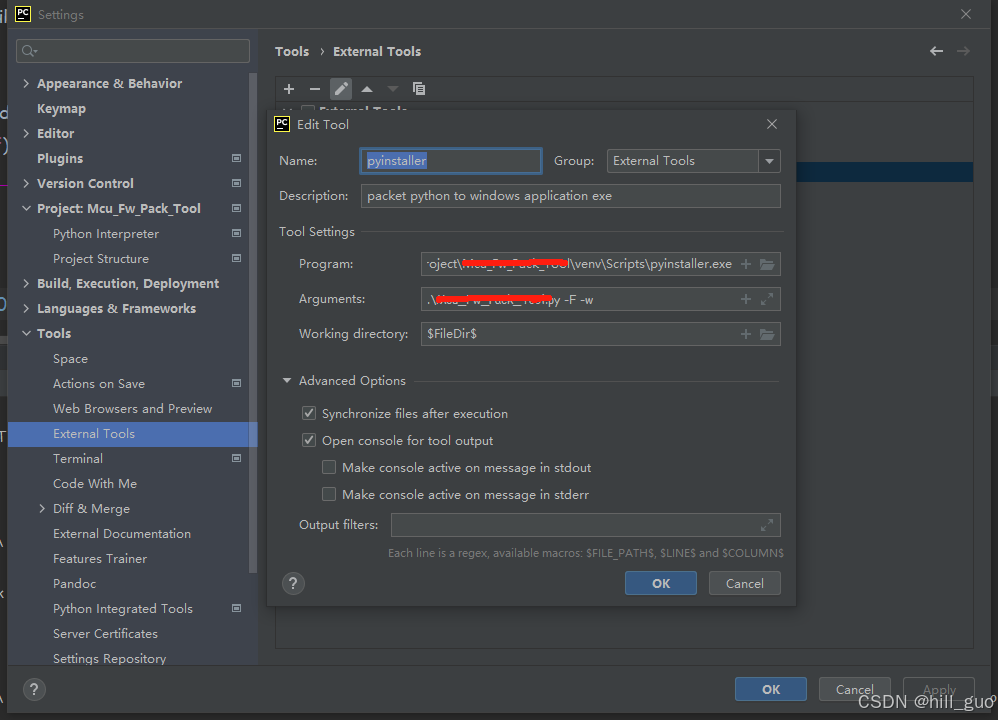Click Cancel in the Edit Tool dialog

pyautogui.click(x=744, y=583)
